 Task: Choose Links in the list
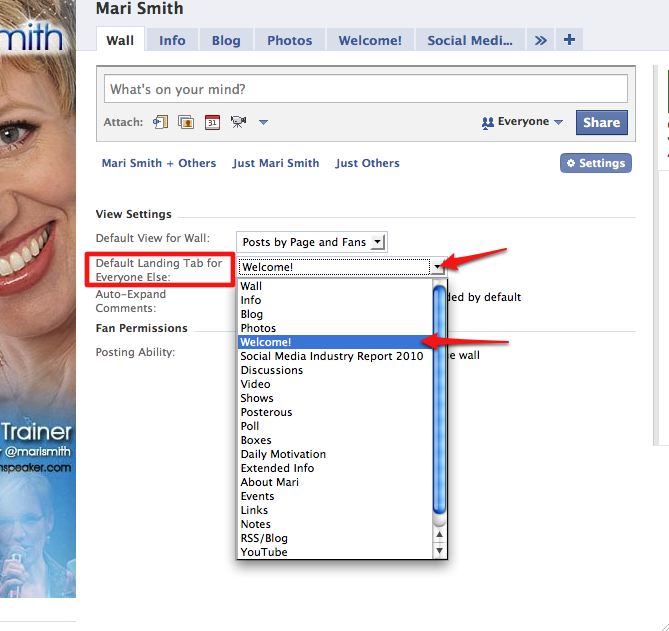[x=335, y=510]
